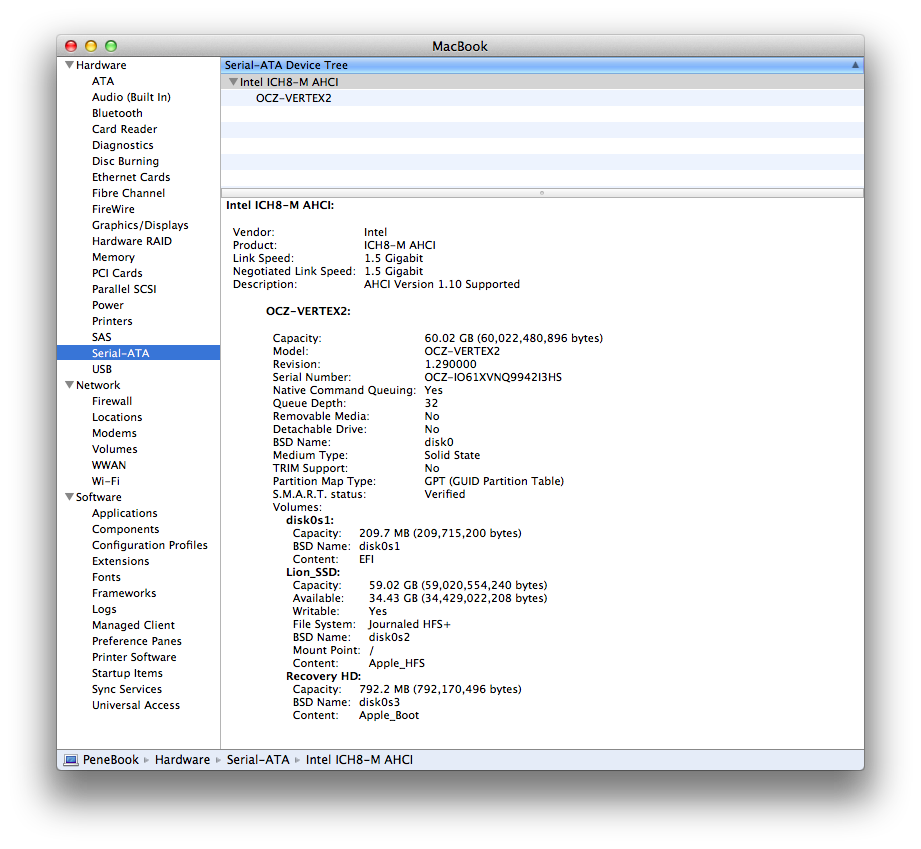Select Frameworks in the sidebar

click(124, 593)
